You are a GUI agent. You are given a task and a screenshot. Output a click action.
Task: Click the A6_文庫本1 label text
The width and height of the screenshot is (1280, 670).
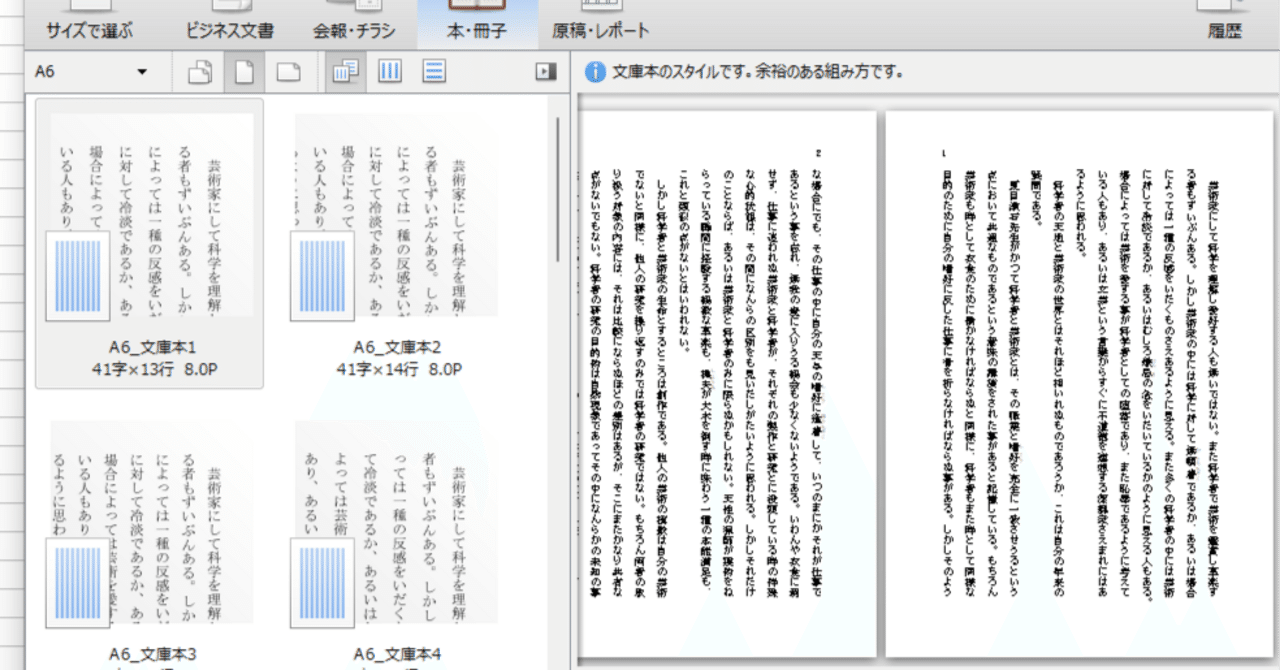click(x=152, y=348)
